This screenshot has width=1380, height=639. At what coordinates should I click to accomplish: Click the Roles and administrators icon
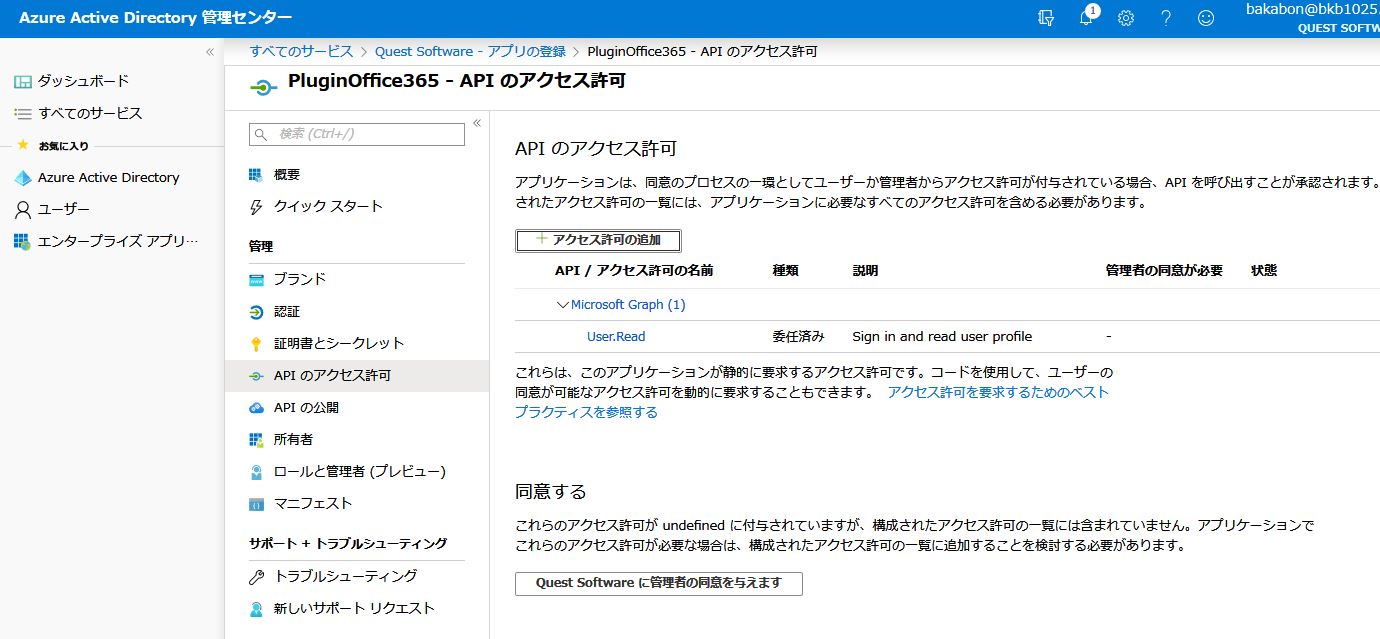(256, 471)
